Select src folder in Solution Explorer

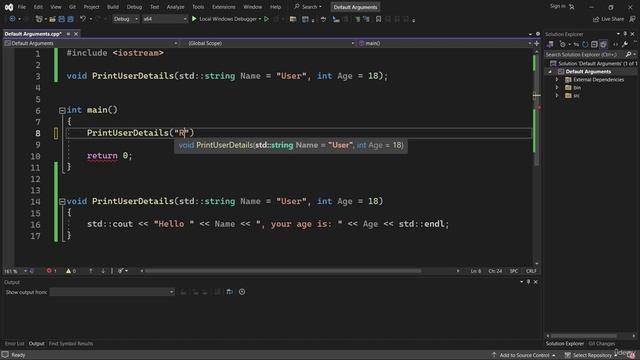point(576,96)
